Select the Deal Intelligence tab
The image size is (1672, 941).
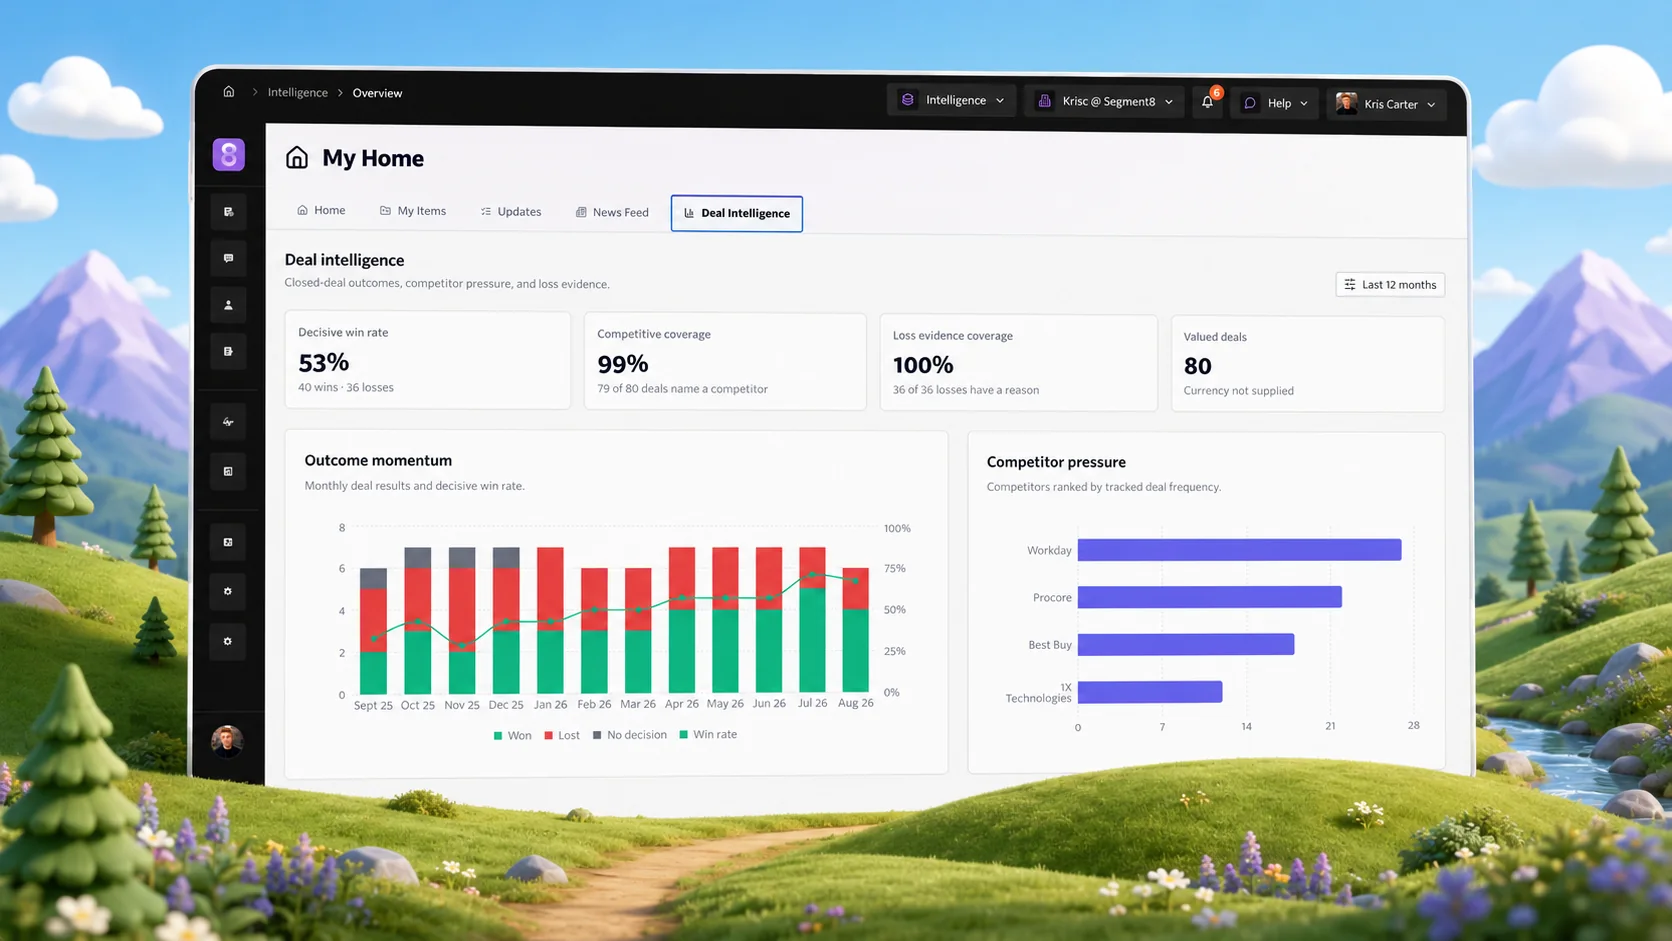click(x=737, y=213)
